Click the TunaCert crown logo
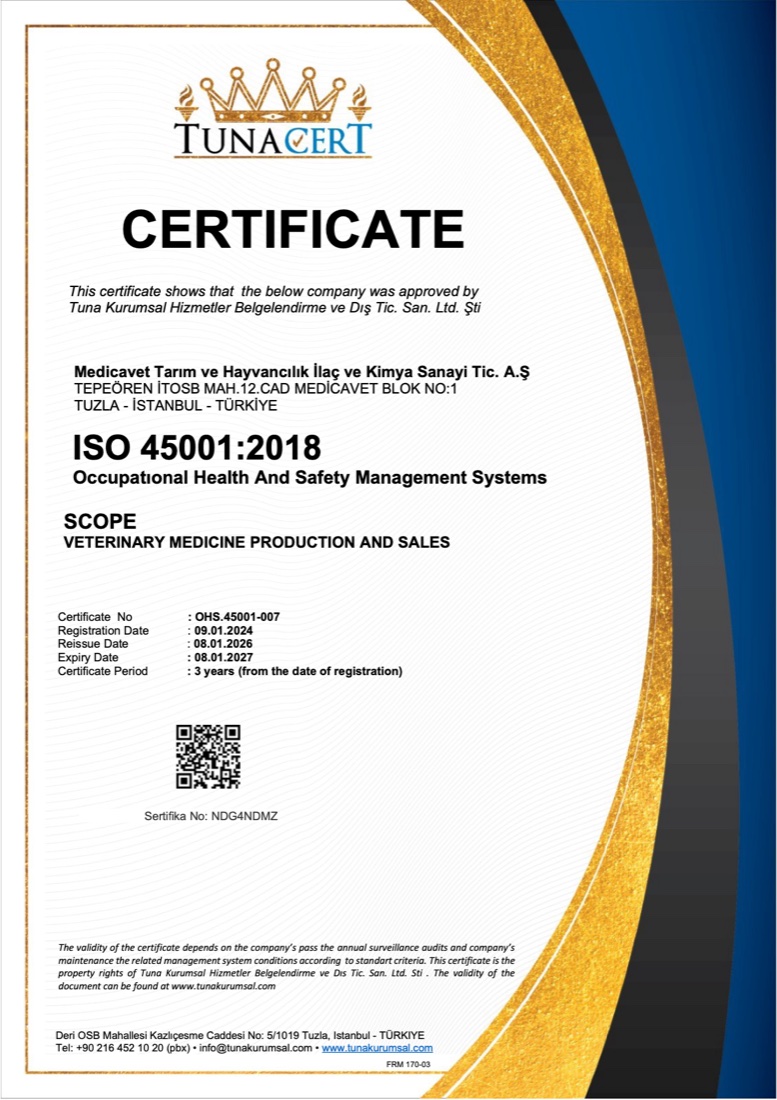Image resolution: width=777 pixels, height=1100 pixels. [x=273, y=108]
